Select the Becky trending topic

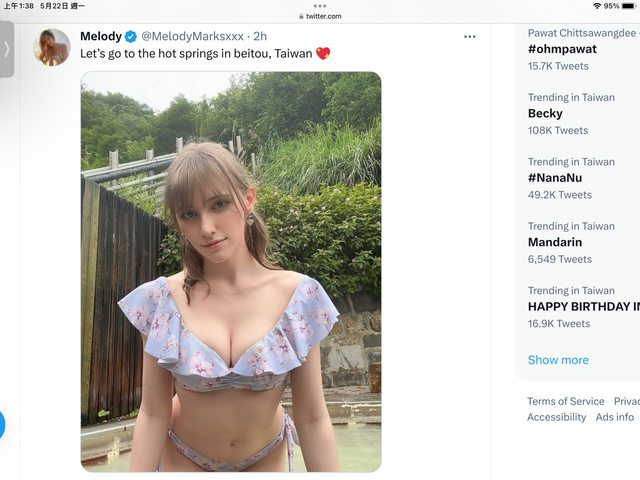[545, 113]
